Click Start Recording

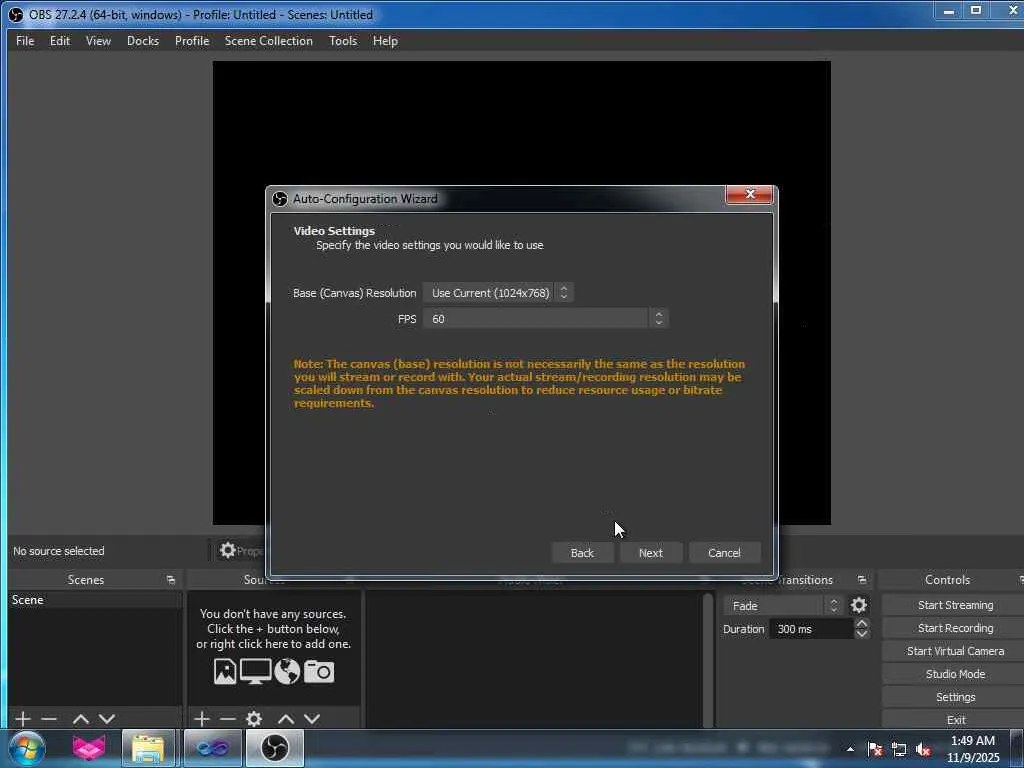[955, 628]
